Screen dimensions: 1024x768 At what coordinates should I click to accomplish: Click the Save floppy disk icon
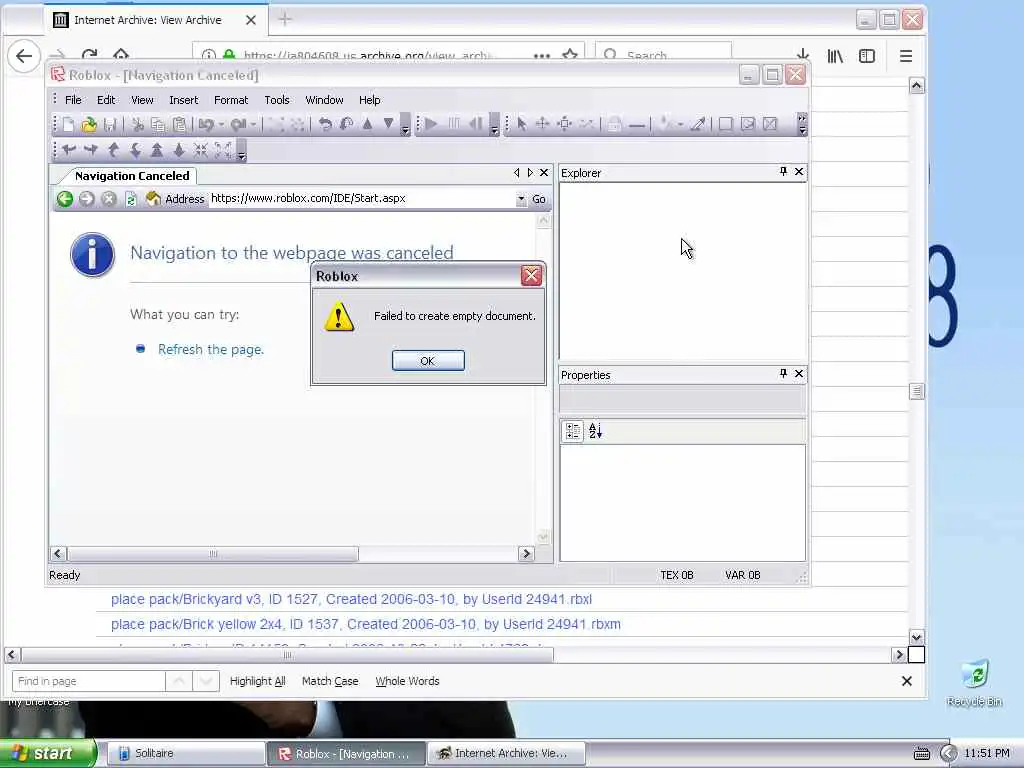(110, 124)
